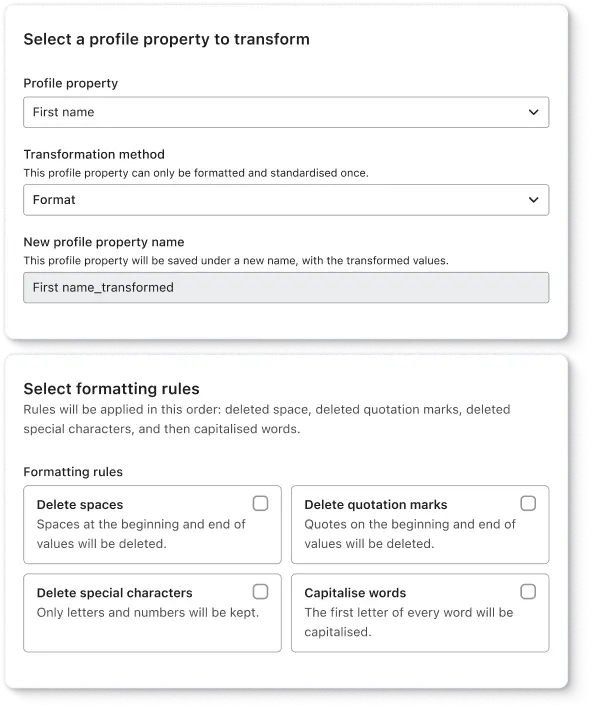Click the First name_transformed input field
This screenshot has width=597, height=715.
tap(286, 287)
